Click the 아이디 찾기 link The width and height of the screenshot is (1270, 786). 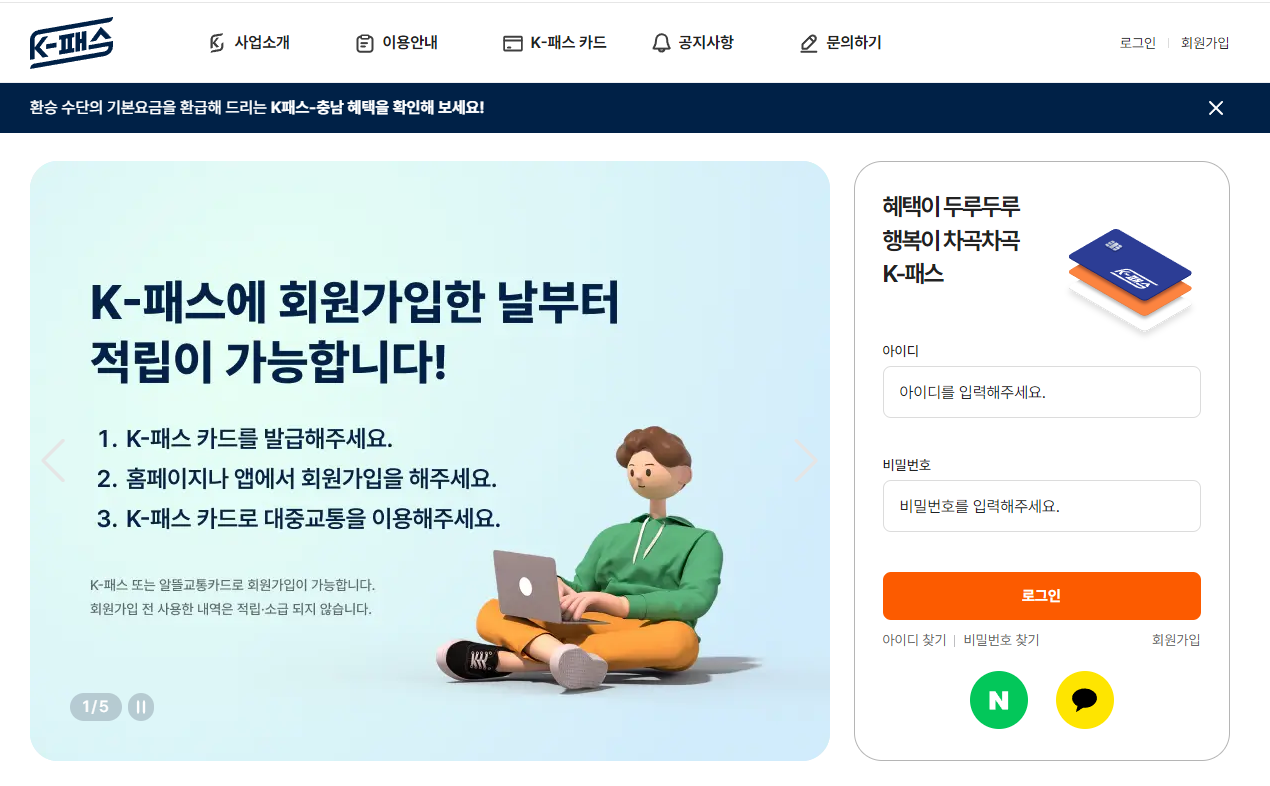pyautogui.click(x=914, y=640)
